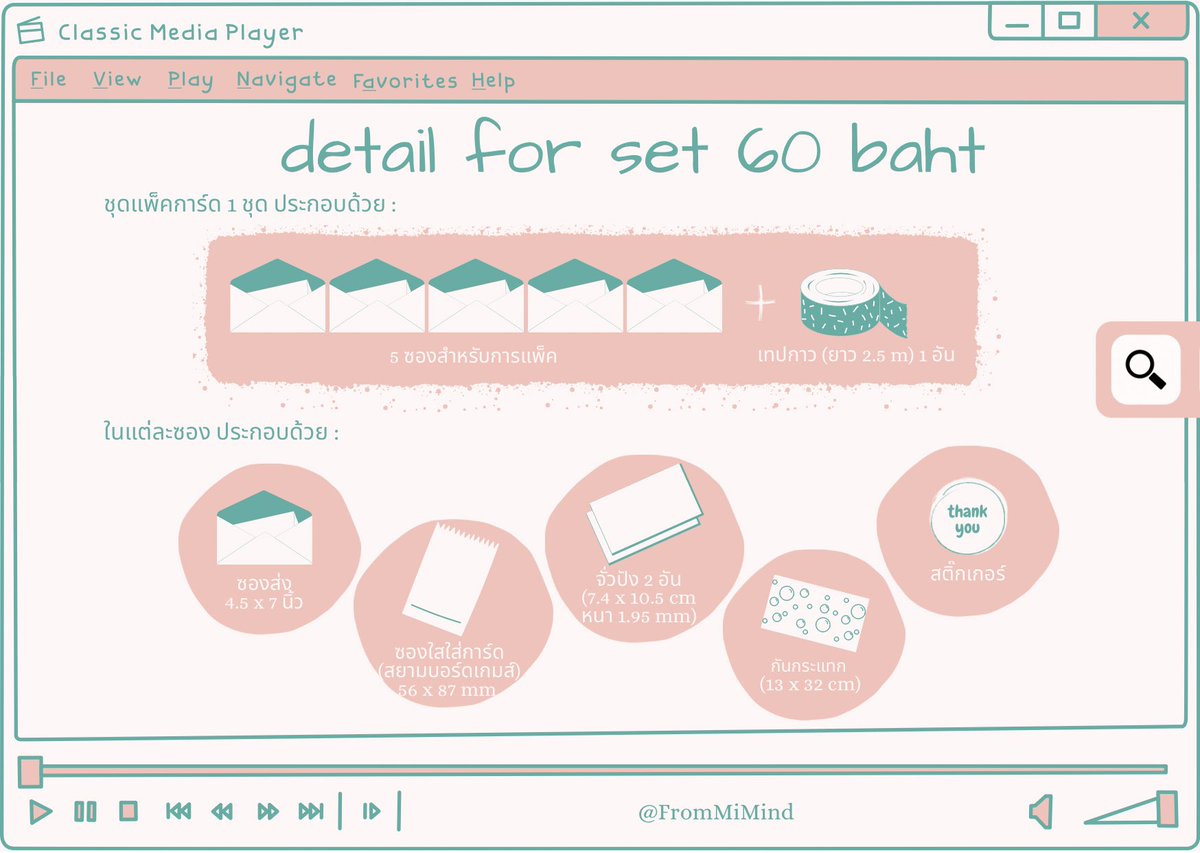Mute using the speaker icon
This screenshot has height=853, width=1200.
[1041, 811]
